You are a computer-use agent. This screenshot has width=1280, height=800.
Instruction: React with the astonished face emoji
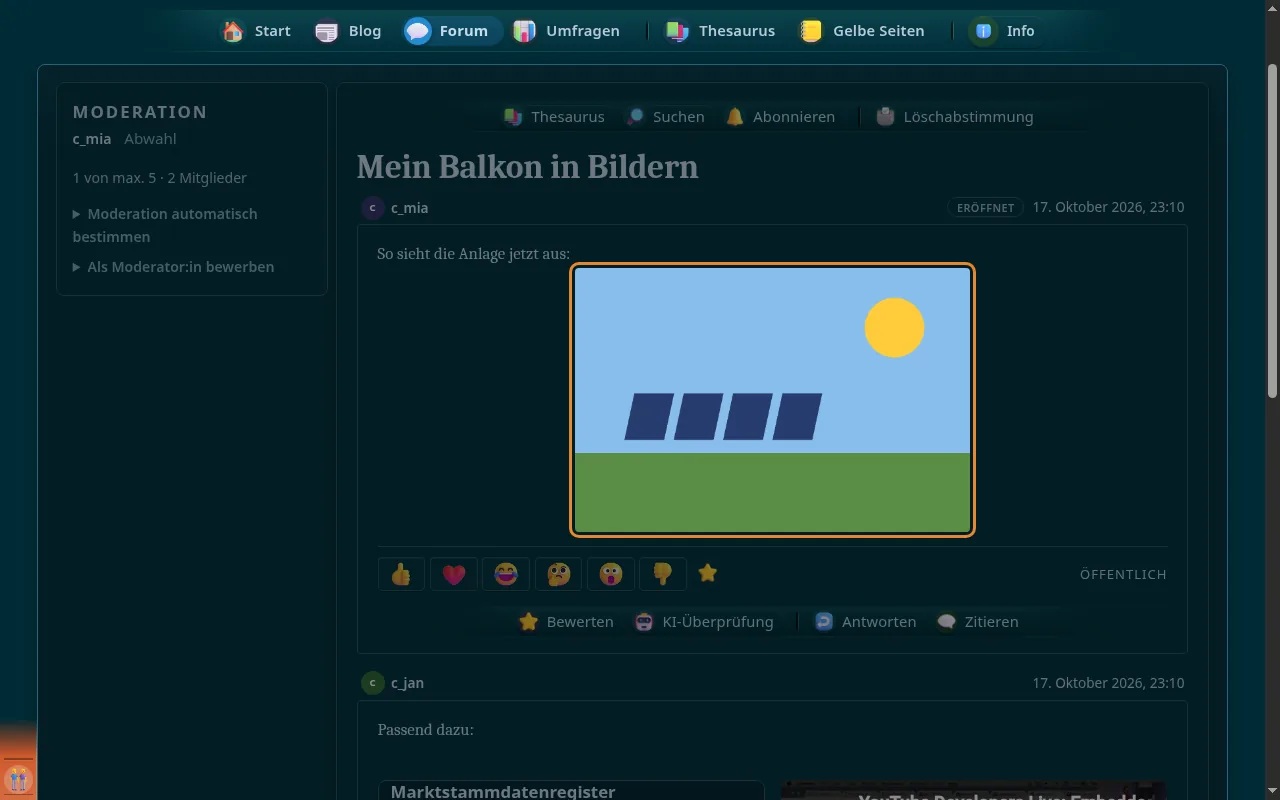click(x=610, y=574)
